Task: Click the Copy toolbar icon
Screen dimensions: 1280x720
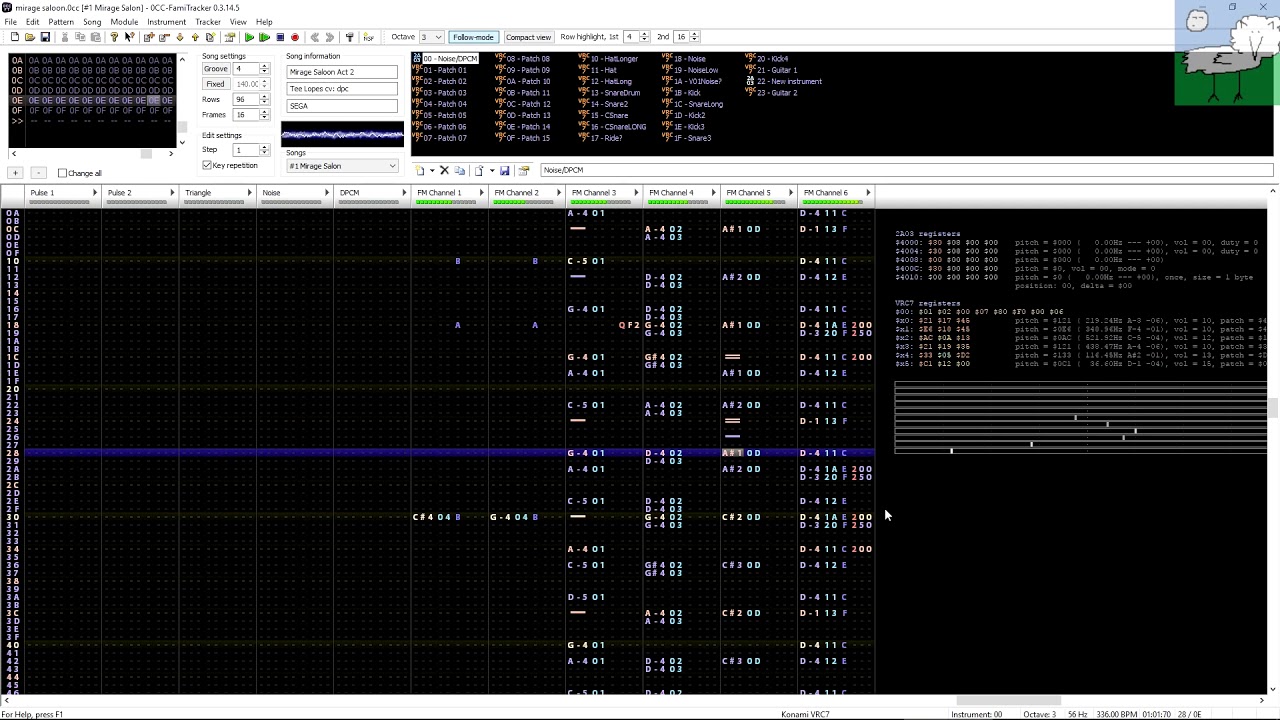Action: [x=80, y=37]
